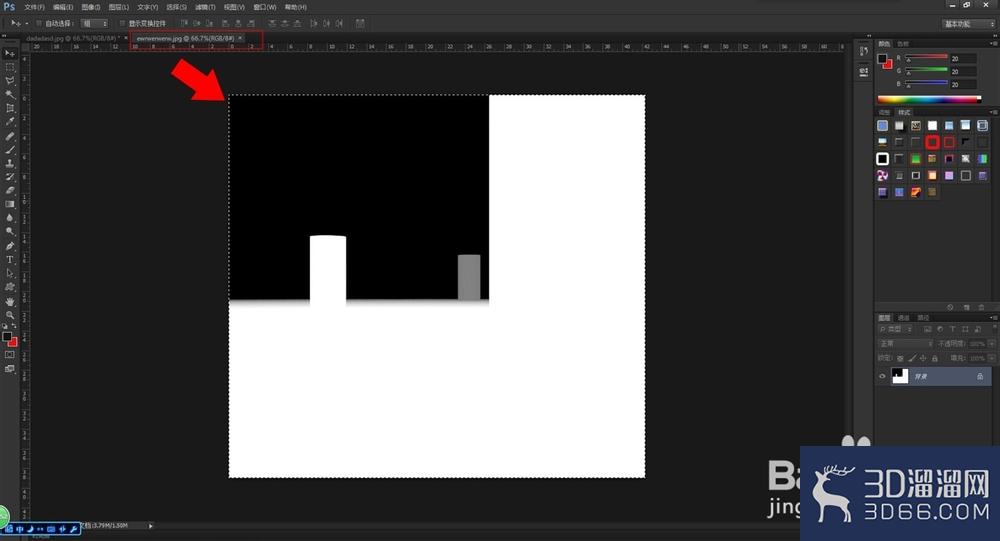Select the Pen tool

[10, 246]
